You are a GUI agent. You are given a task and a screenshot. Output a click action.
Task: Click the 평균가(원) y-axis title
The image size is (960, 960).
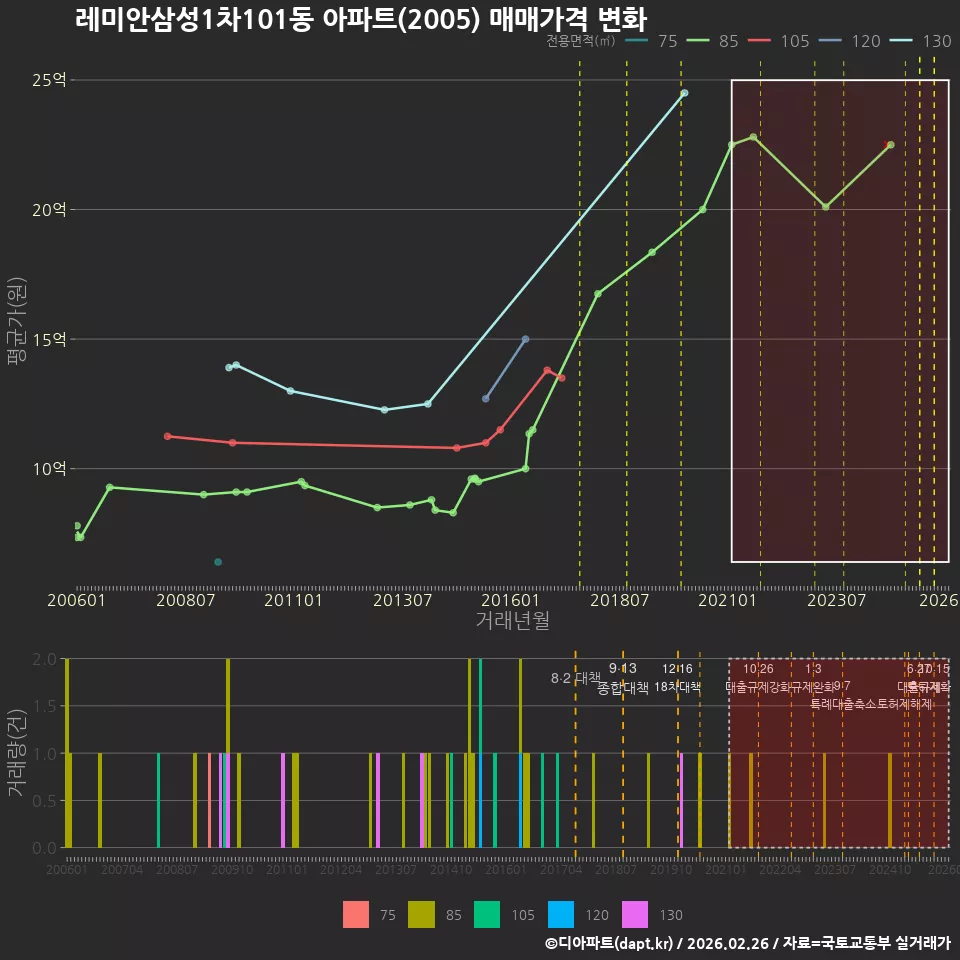(17, 321)
